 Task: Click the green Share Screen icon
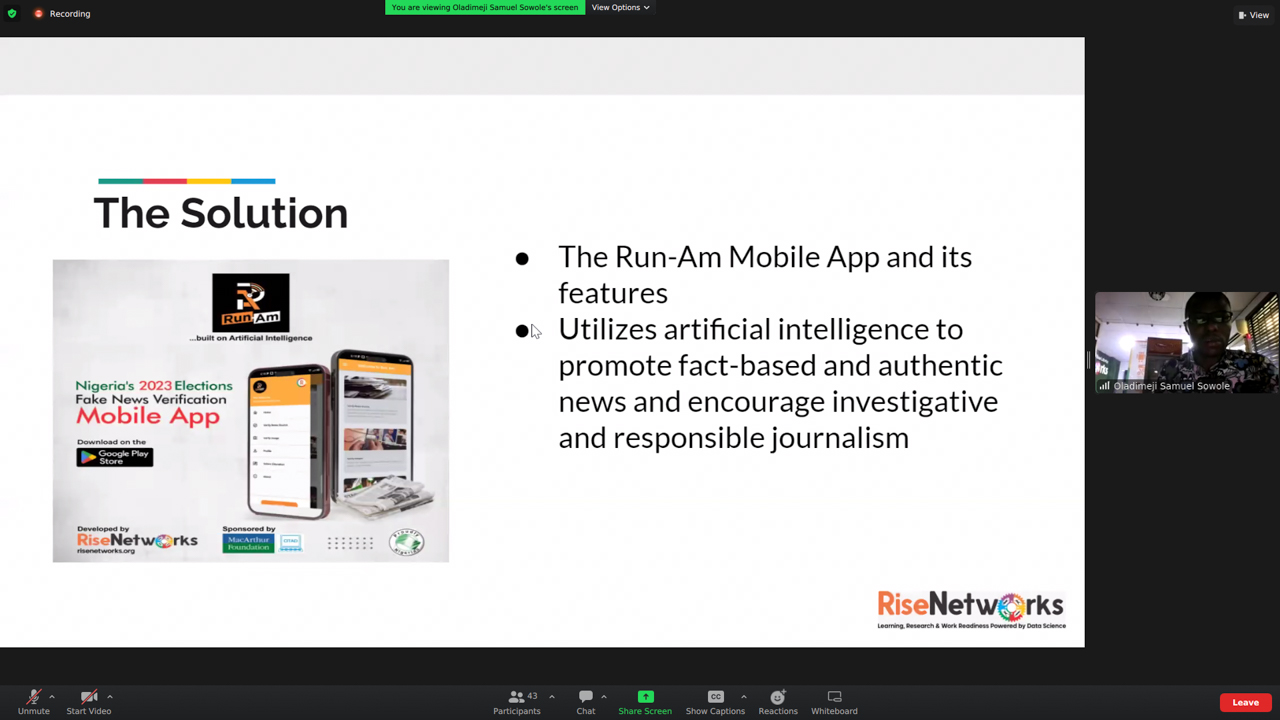(x=645, y=697)
